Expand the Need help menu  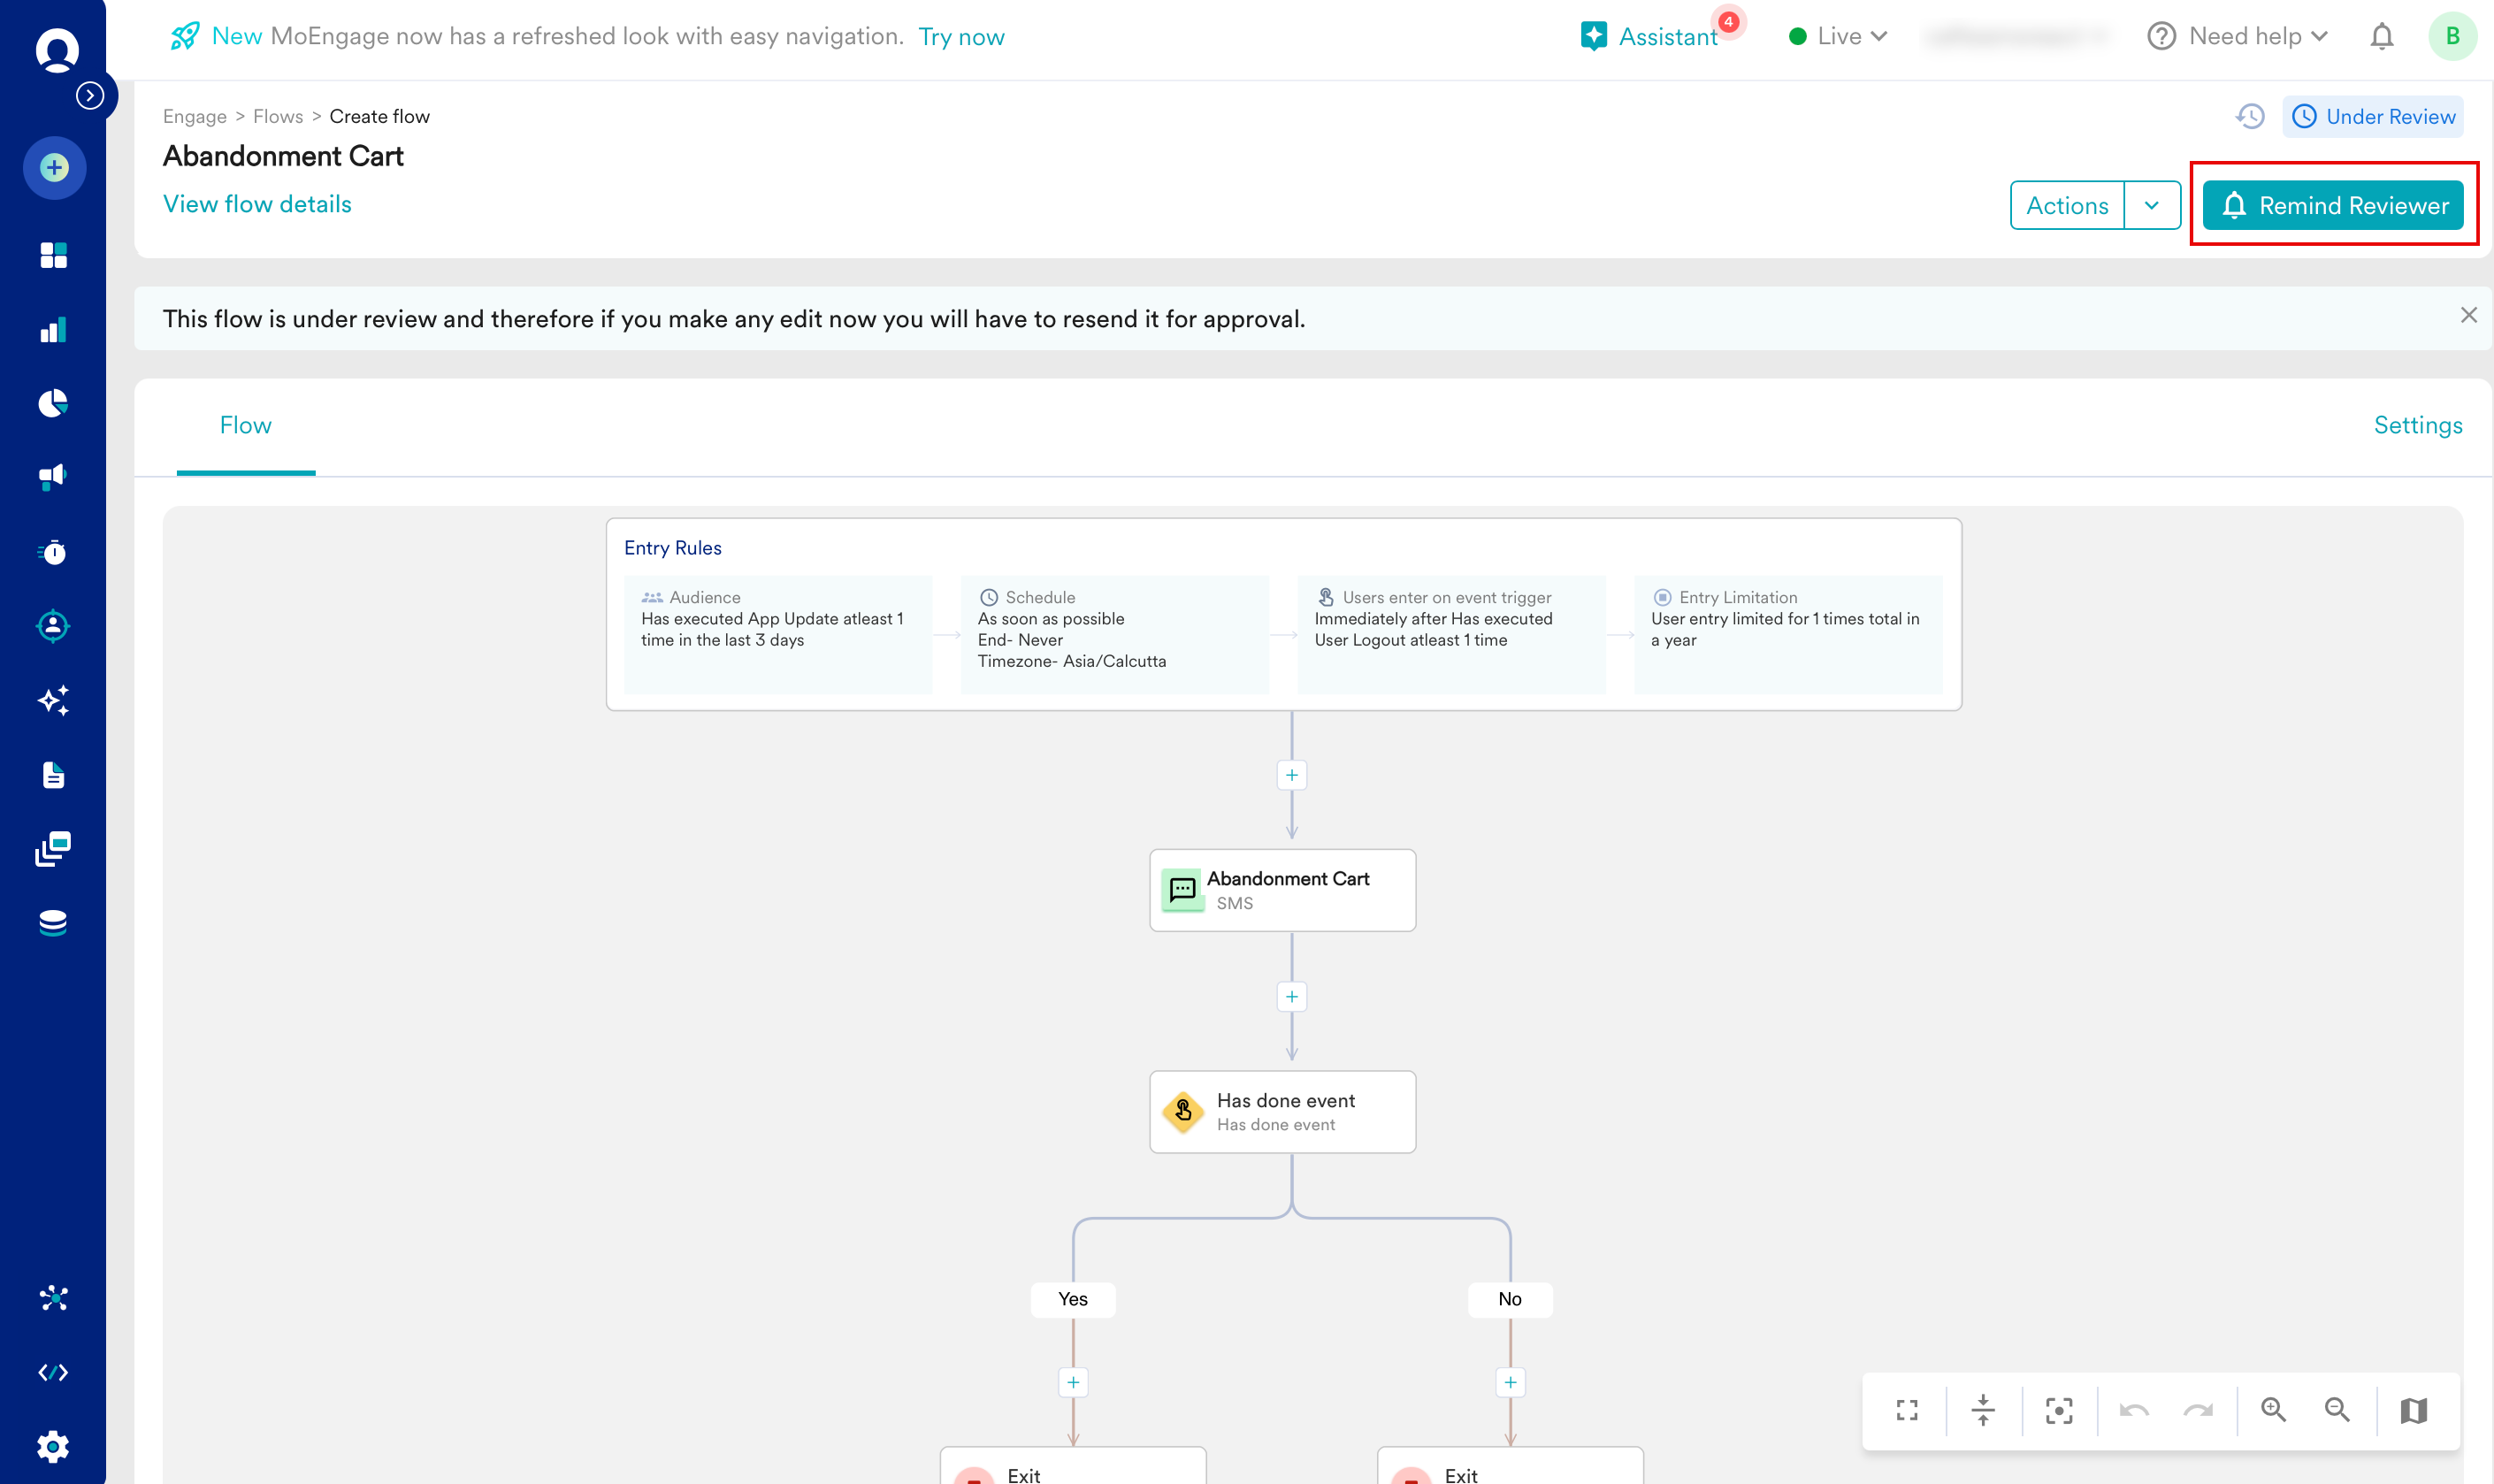2239,37
